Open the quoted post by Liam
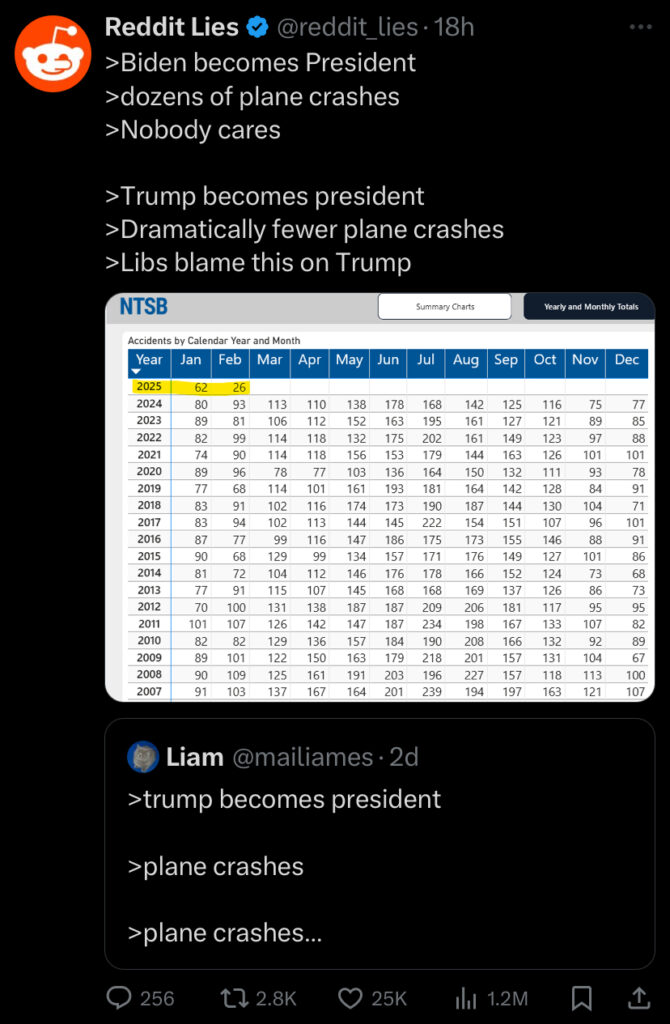Image resolution: width=670 pixels, height=1024 pixels. point(380,844)
